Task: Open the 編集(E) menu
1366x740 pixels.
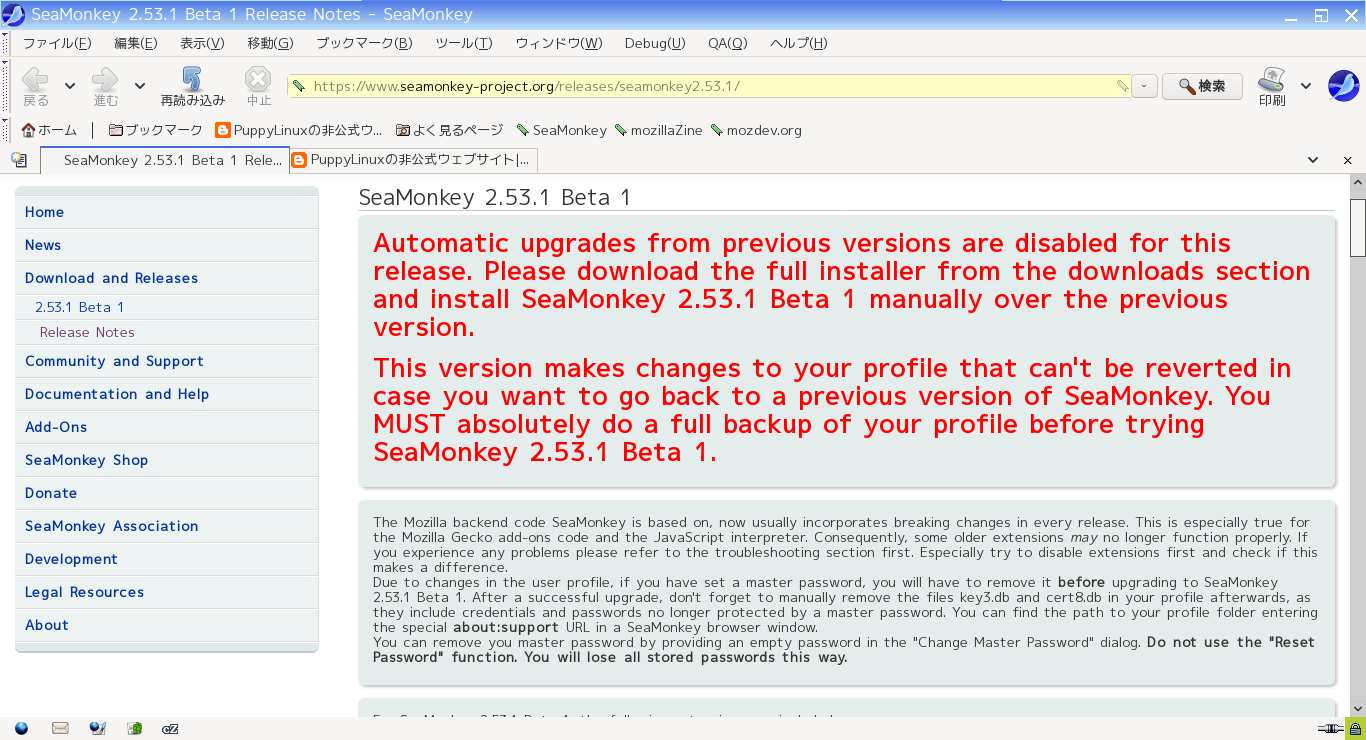Action: click(x=136, y=43)
